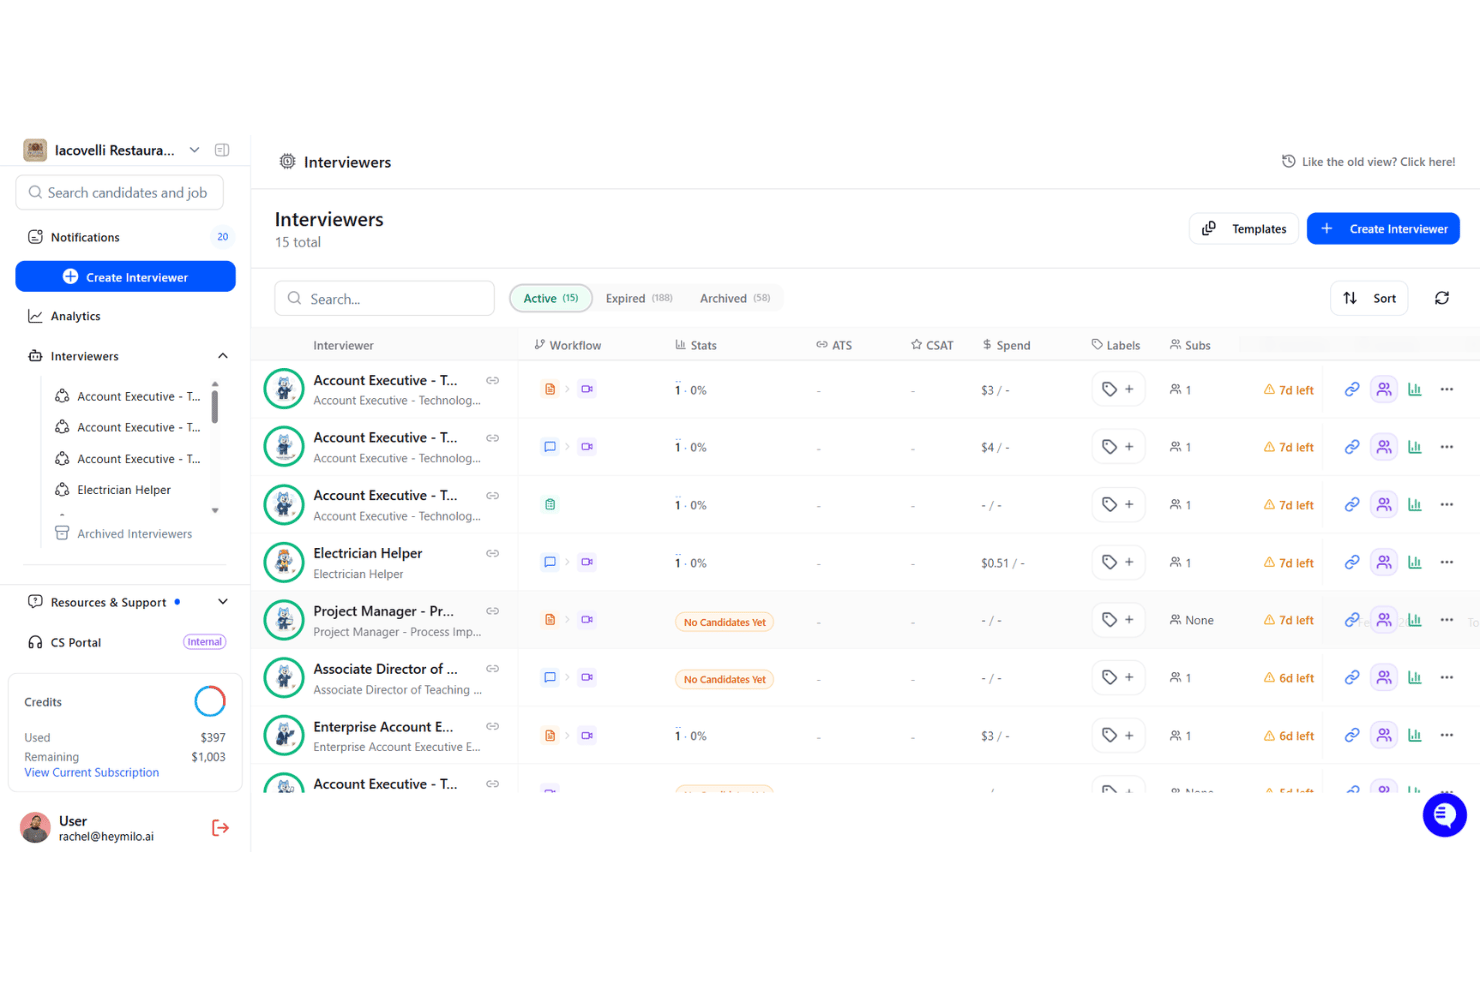Click the interviewers Search field

coord(385,298)
